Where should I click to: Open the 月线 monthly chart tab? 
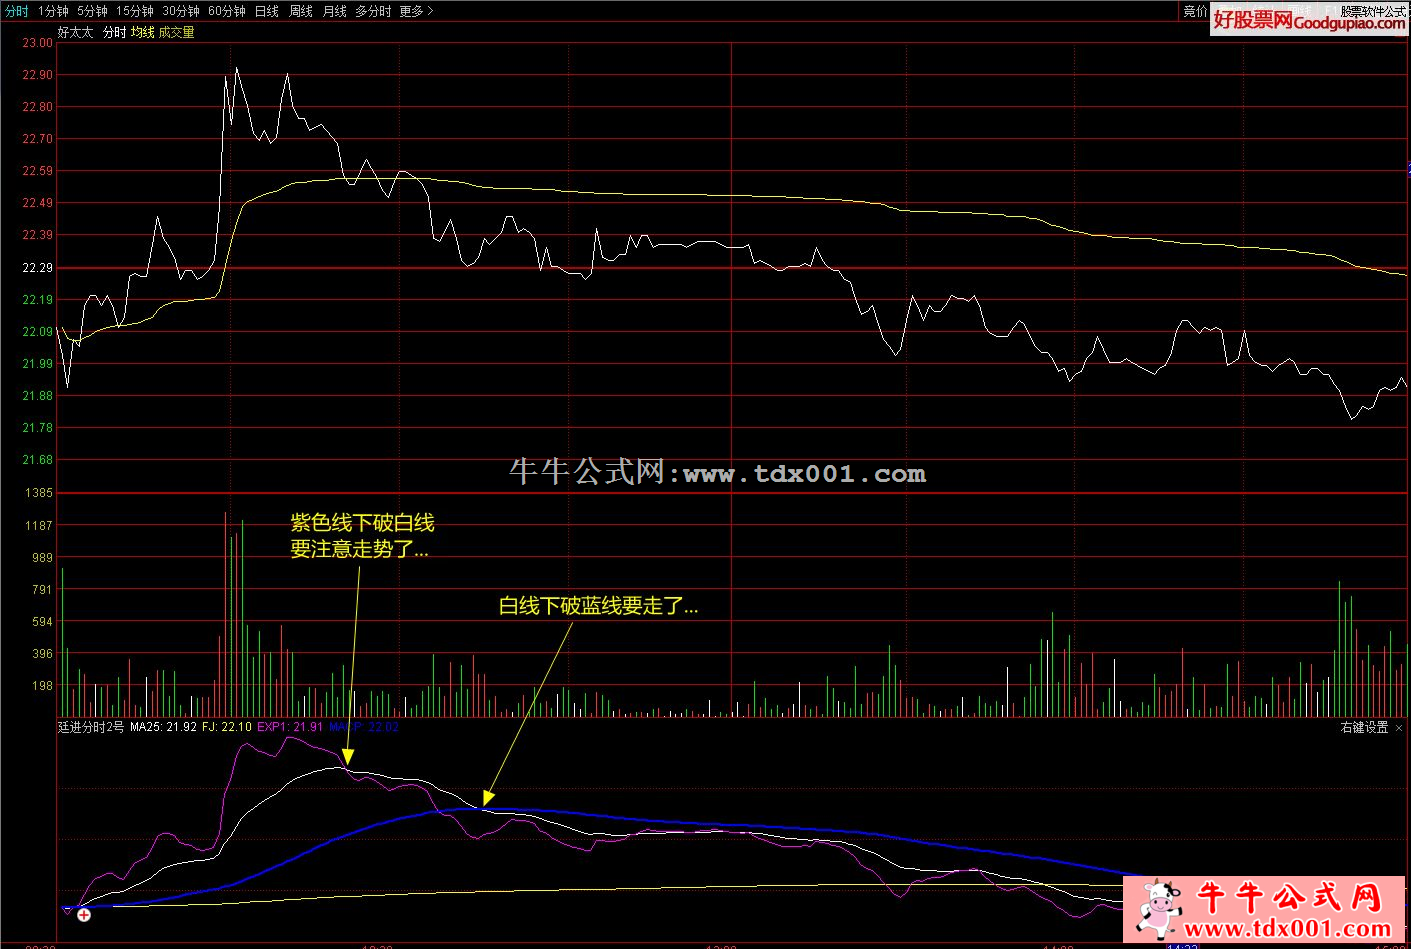click(x=335, y=11)
